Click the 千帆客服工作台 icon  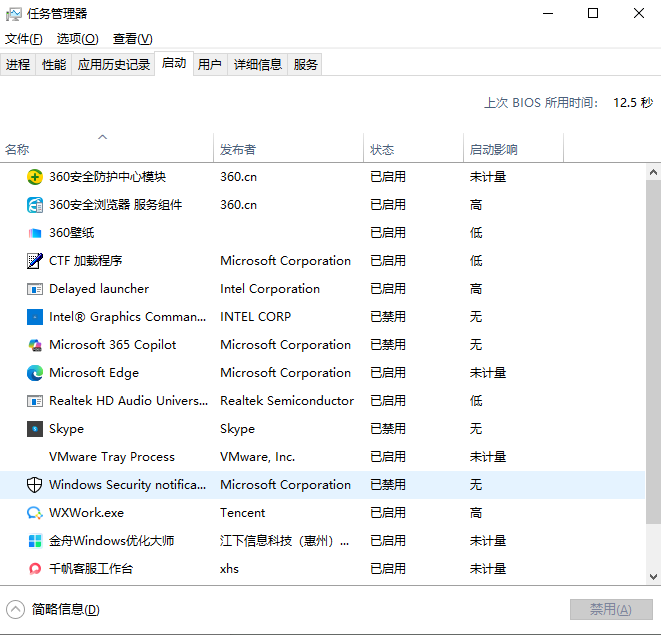35,569
